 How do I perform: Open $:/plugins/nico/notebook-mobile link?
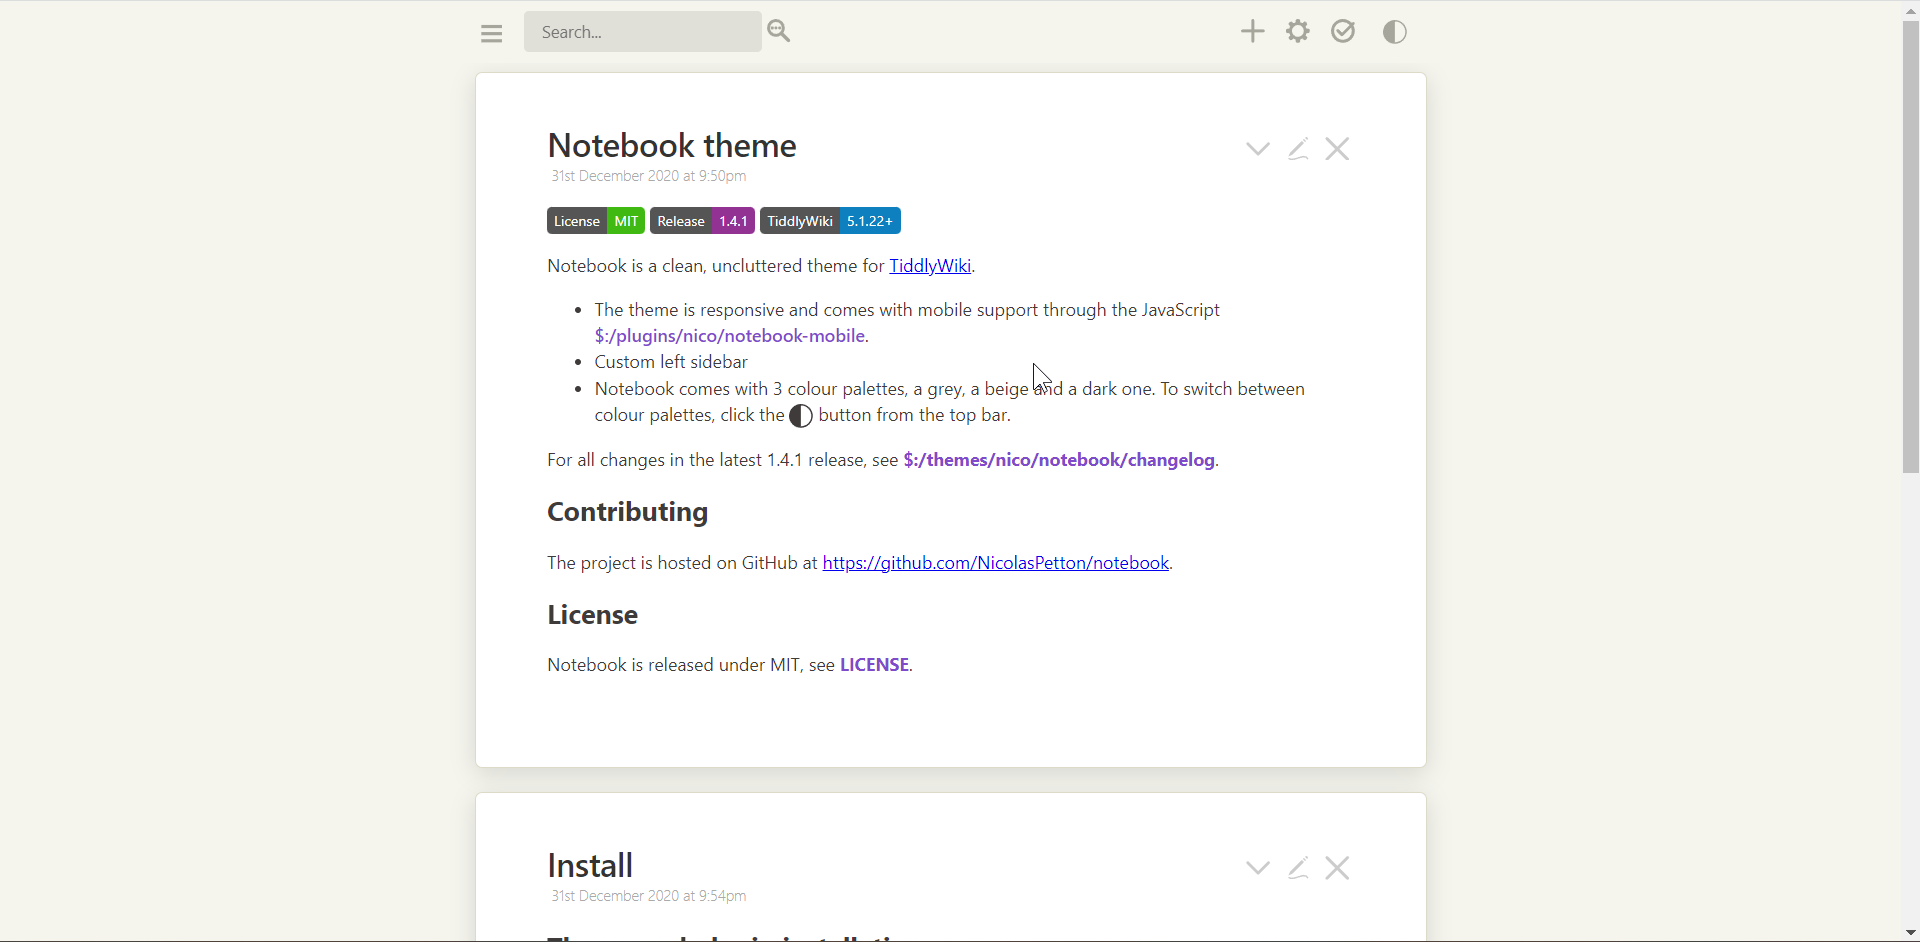click(730, 337)
